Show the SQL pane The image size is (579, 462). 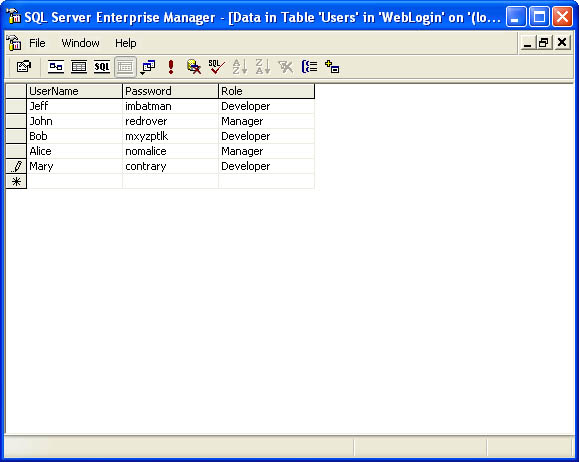[x=102, y=67]
